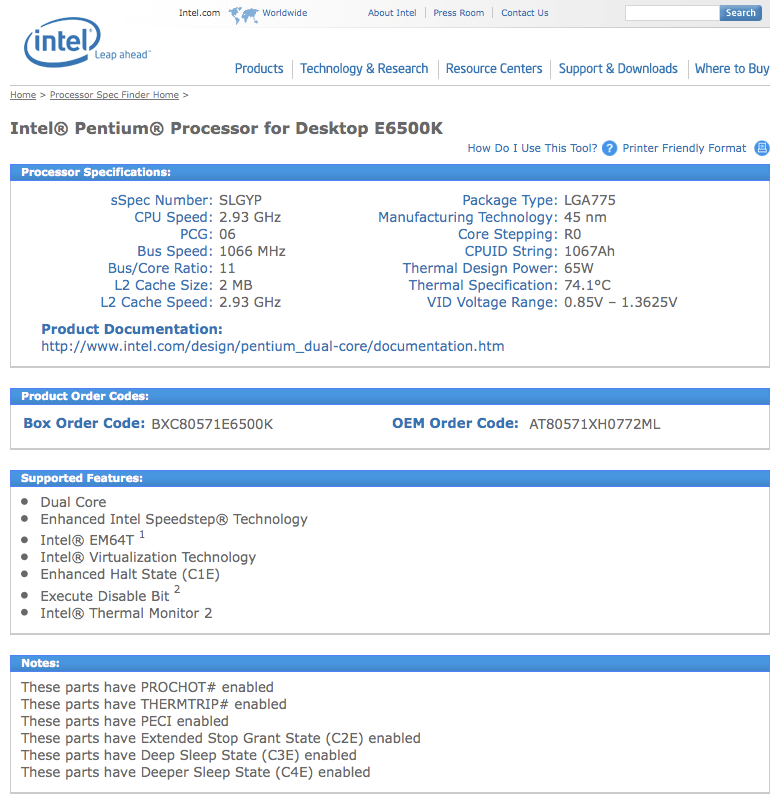Click the Intel.com link

point(199,13)
